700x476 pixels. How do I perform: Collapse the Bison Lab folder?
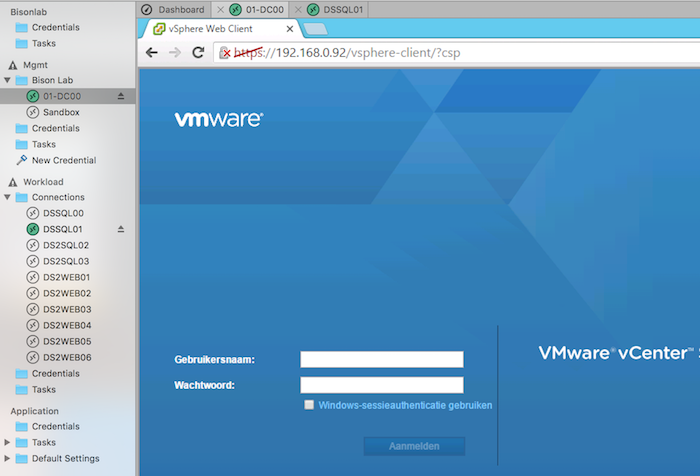(9, 80)
